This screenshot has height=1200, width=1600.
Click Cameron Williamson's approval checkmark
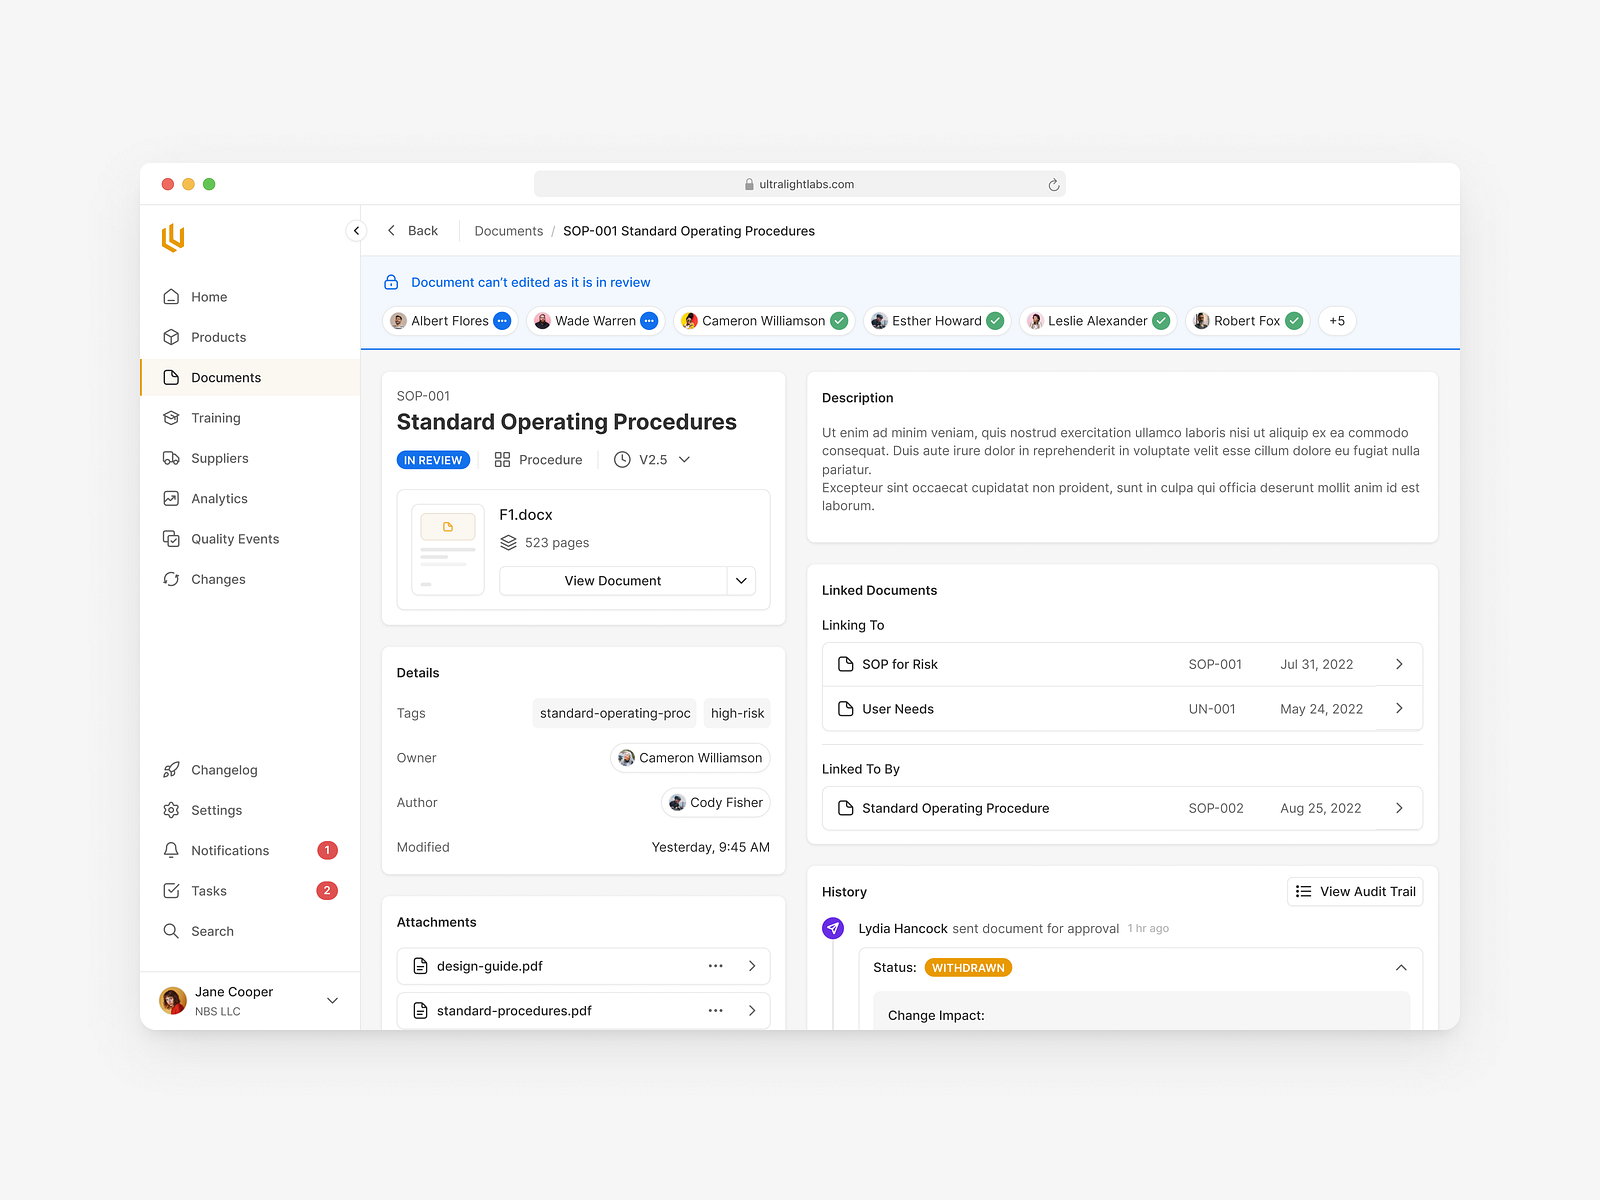[839, 321]
